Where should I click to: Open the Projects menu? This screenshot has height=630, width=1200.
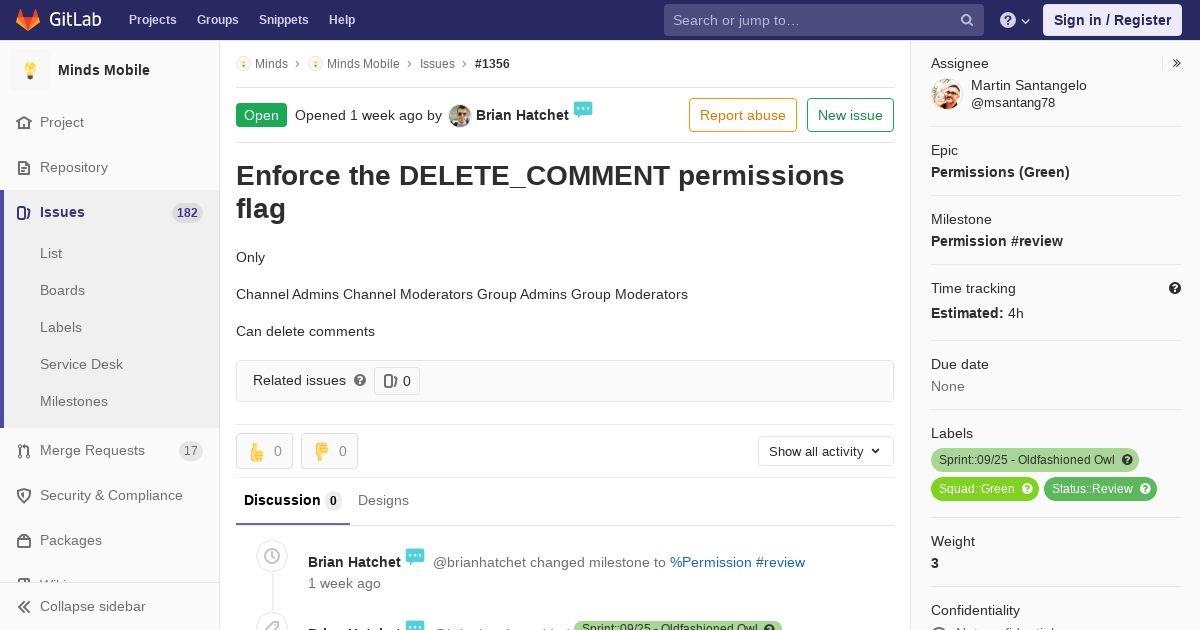tap(153, 20)
